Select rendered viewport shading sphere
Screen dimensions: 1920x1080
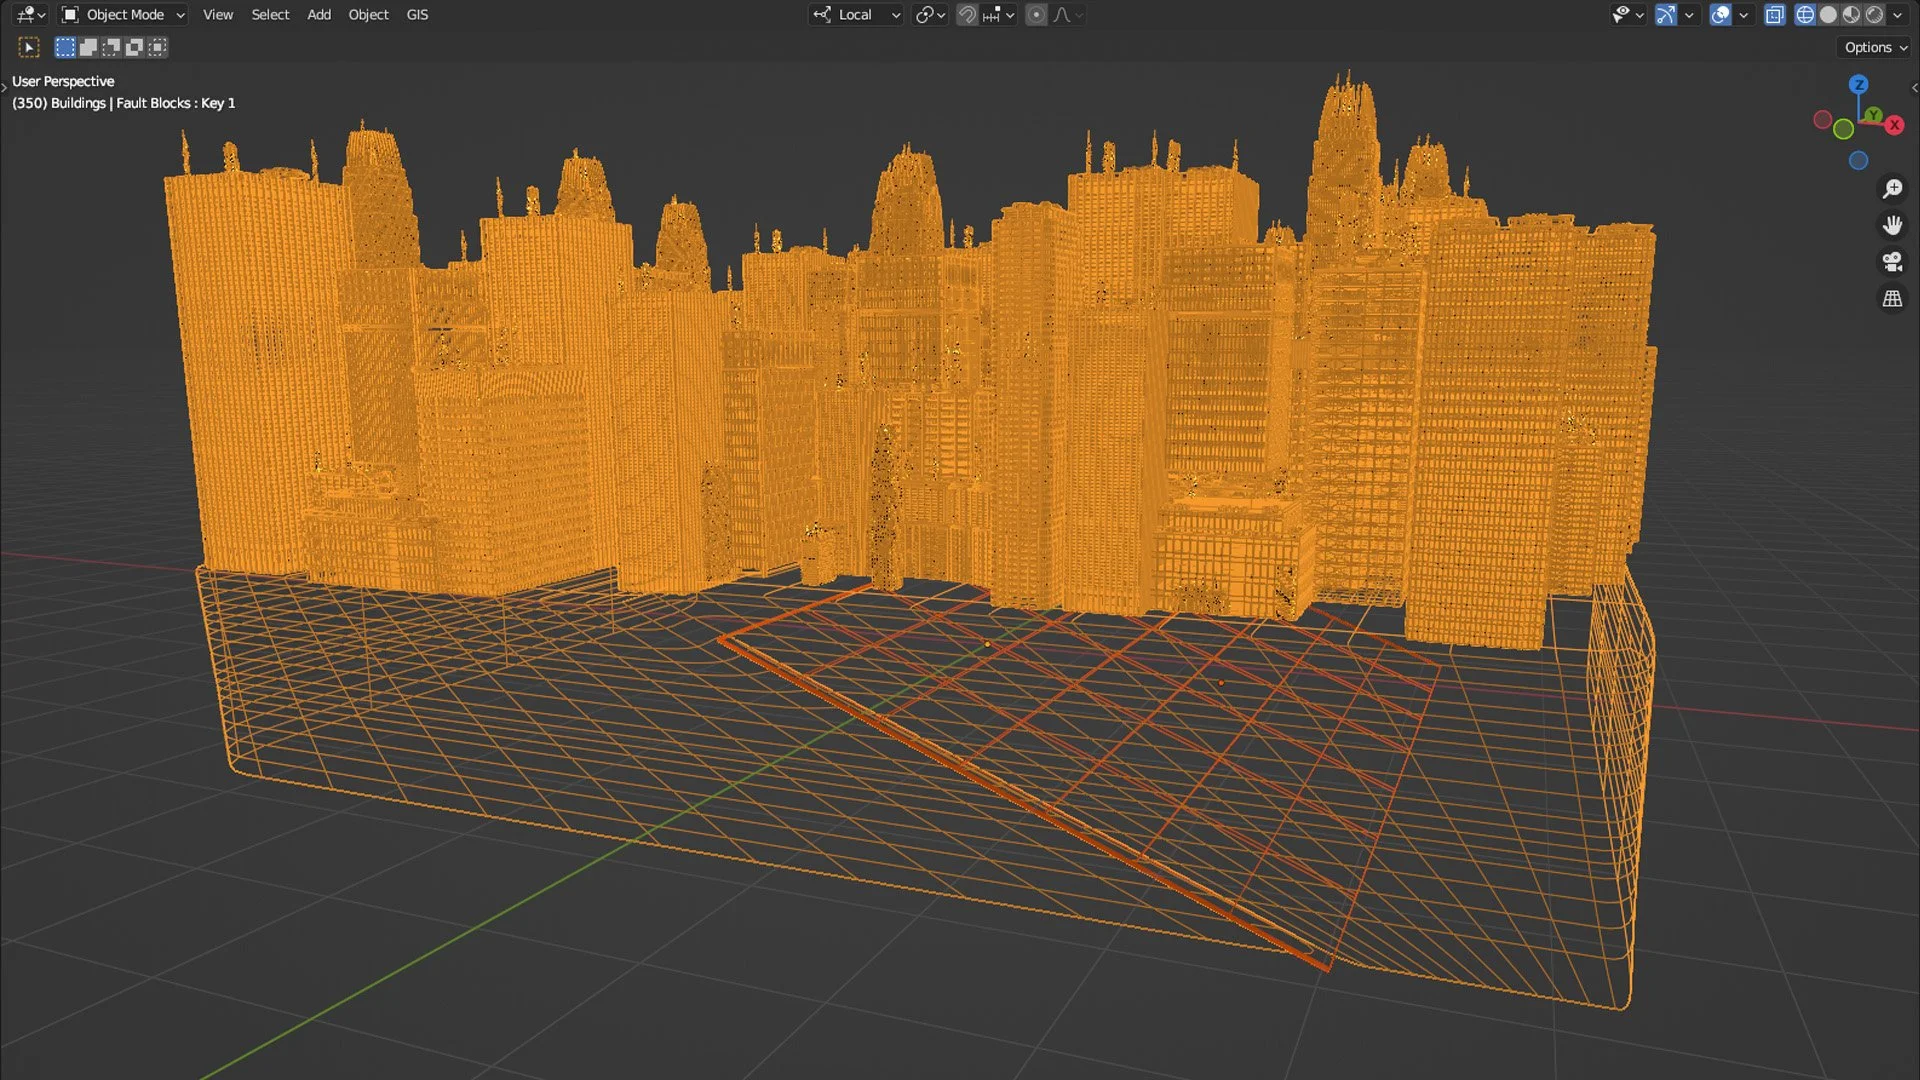point(1875,15)
